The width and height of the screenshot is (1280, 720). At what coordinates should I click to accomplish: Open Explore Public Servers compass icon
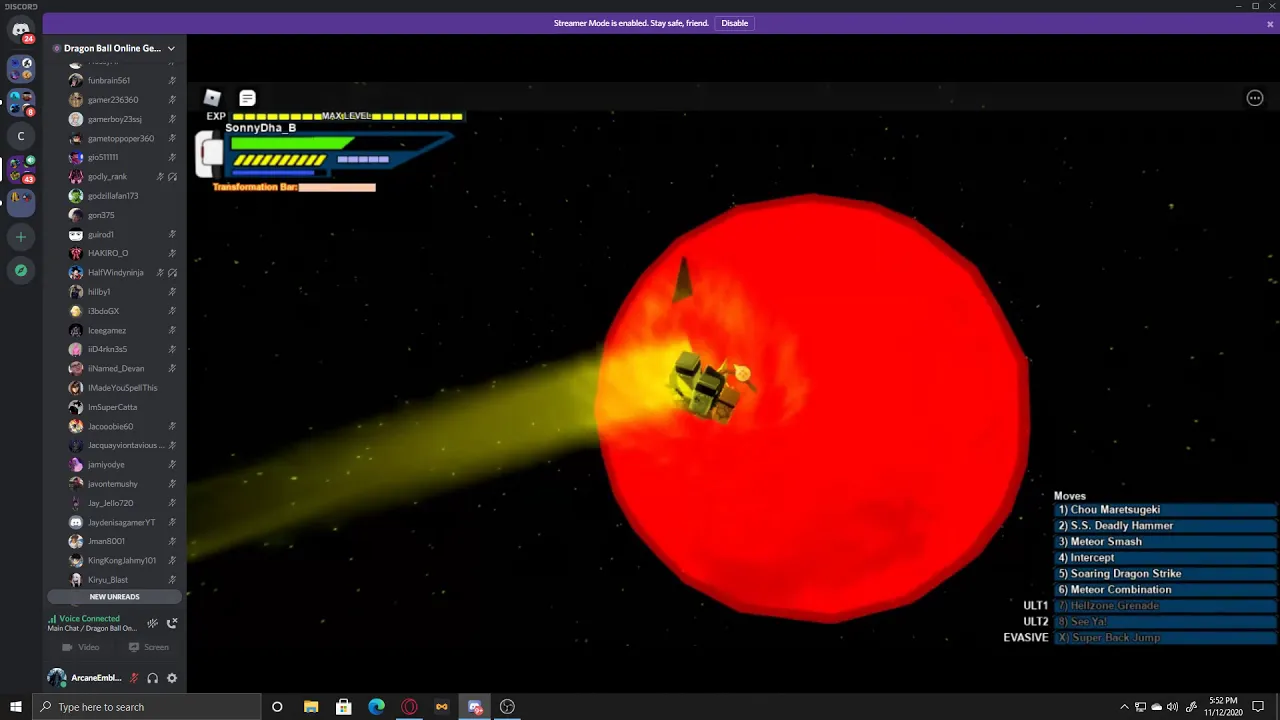21,270
